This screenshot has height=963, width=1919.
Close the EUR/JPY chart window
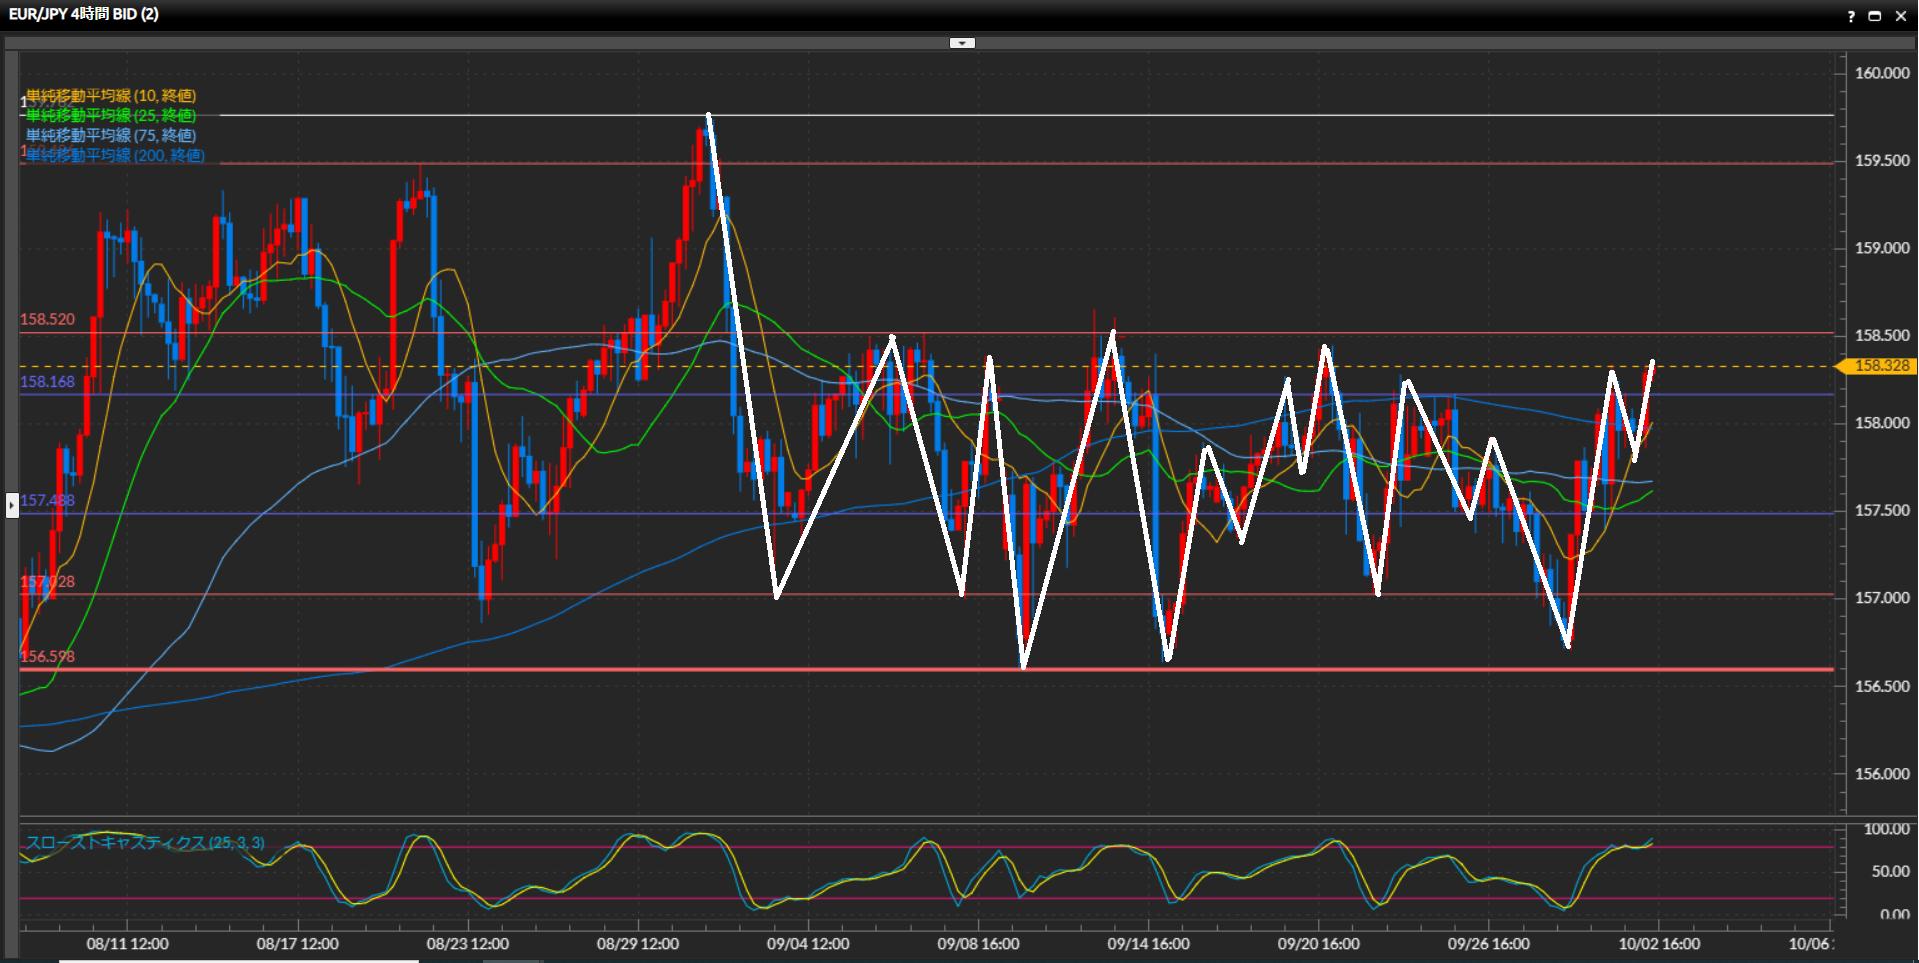click(1901, 16)
